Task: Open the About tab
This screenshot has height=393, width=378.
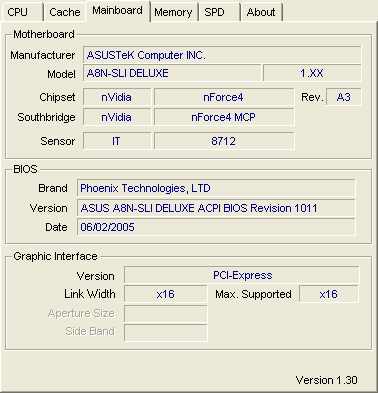Action: [x=261, y=12]
